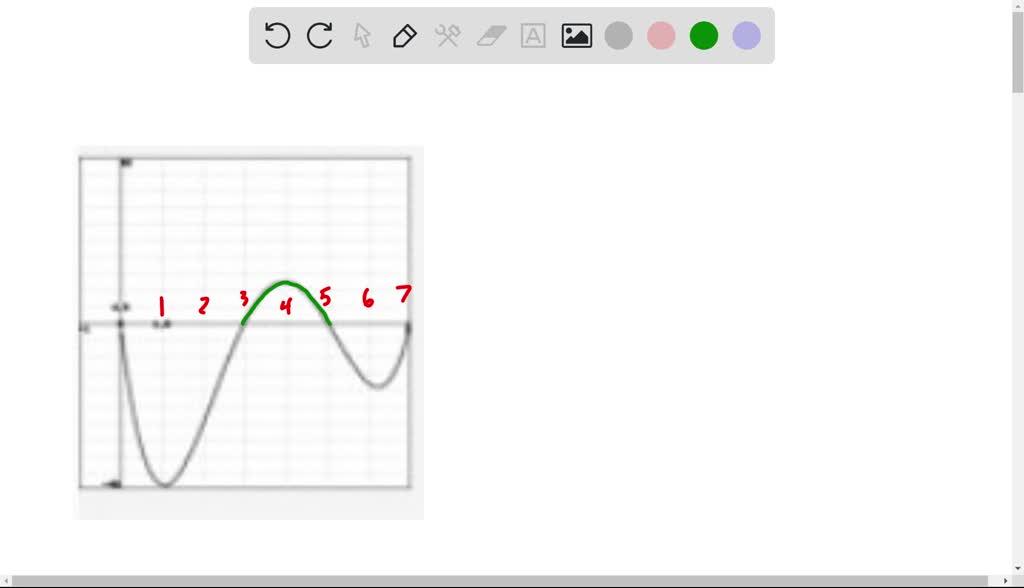Select the pointer/cursor tool

point(360,35)
